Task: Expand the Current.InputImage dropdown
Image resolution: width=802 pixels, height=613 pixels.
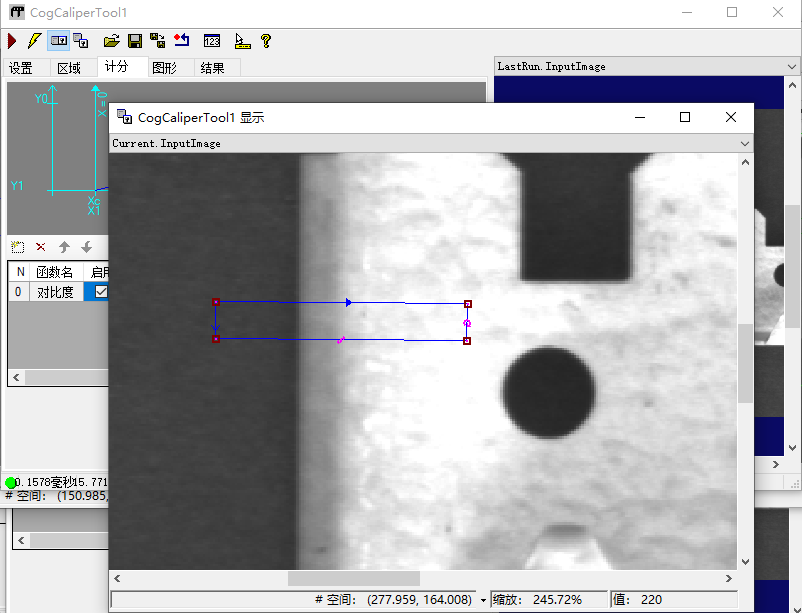Action: 743,144
